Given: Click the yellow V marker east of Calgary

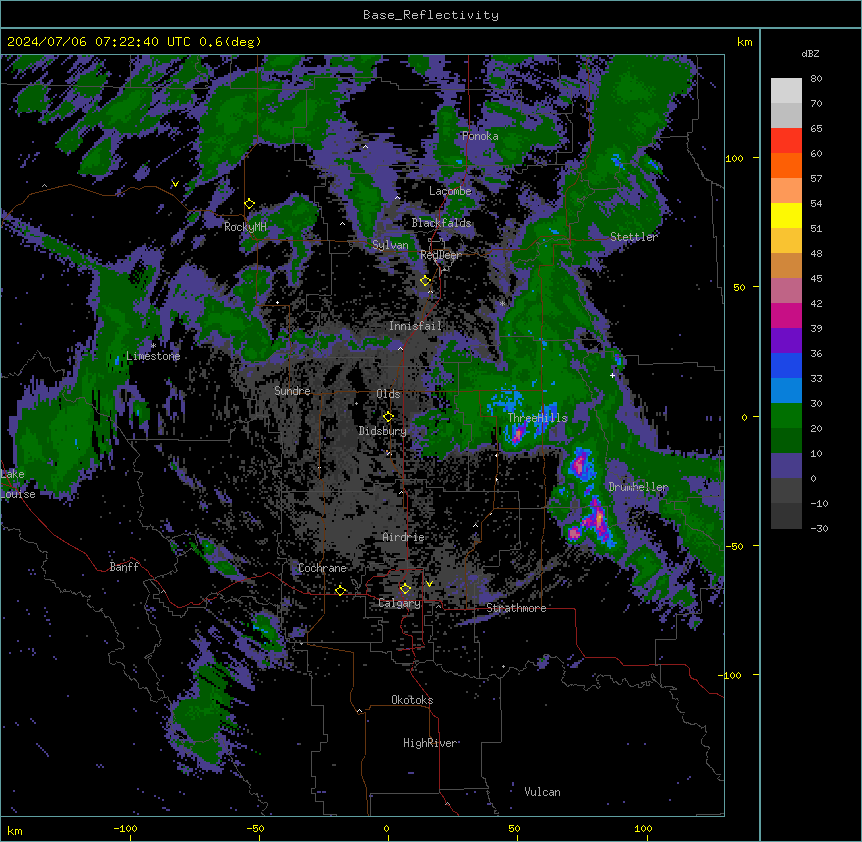Looking at the screenshot, I should pos(429,584).
